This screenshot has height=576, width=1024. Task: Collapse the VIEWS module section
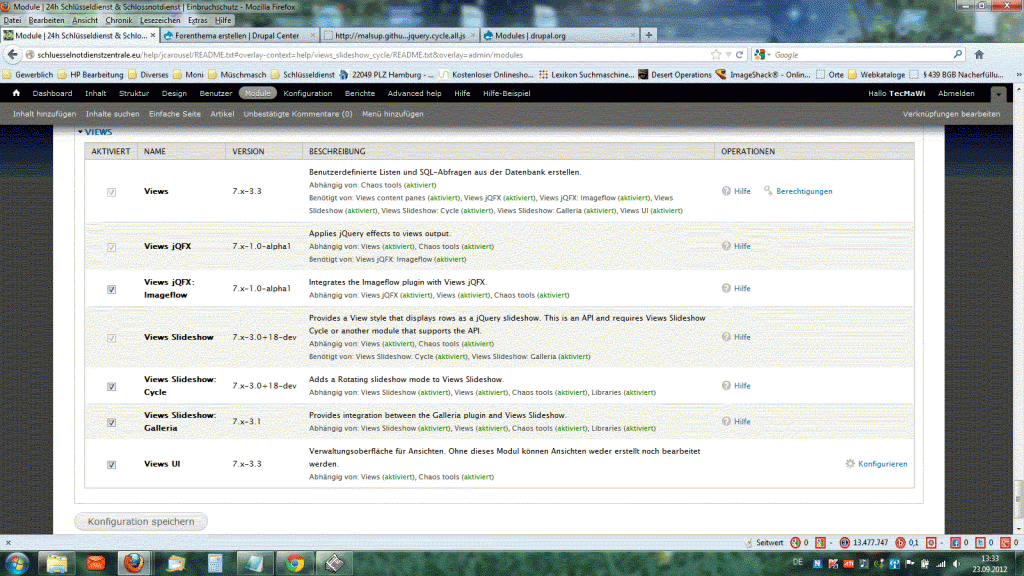(96, 132)
